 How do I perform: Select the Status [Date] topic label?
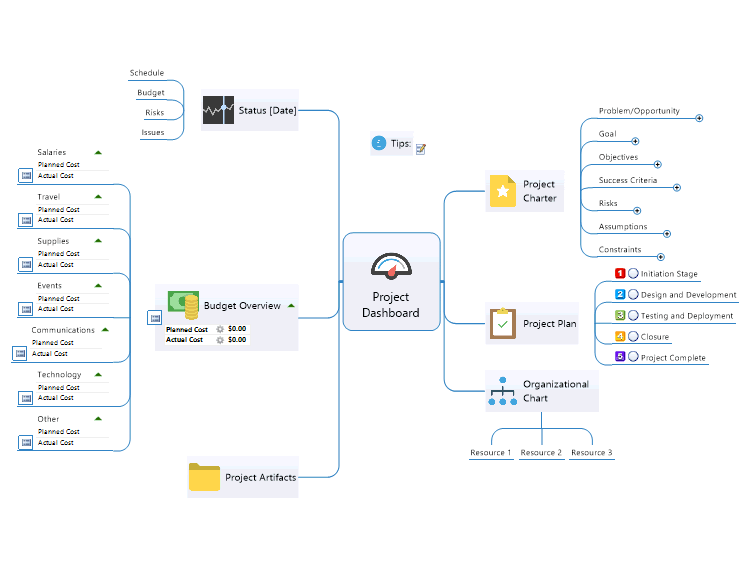[x=267, y=110]
